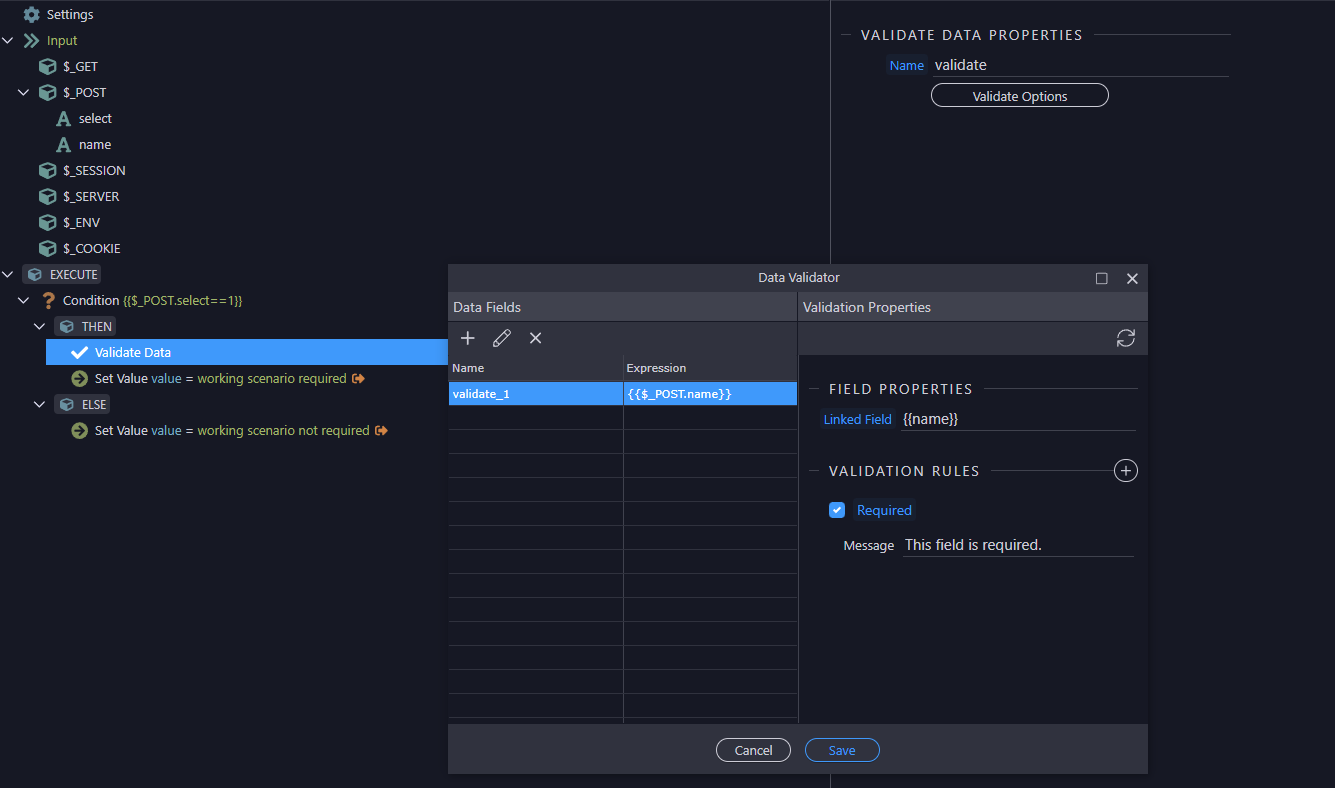Click the edit pencil icon in Data Fields

click(x=502, y=338)
